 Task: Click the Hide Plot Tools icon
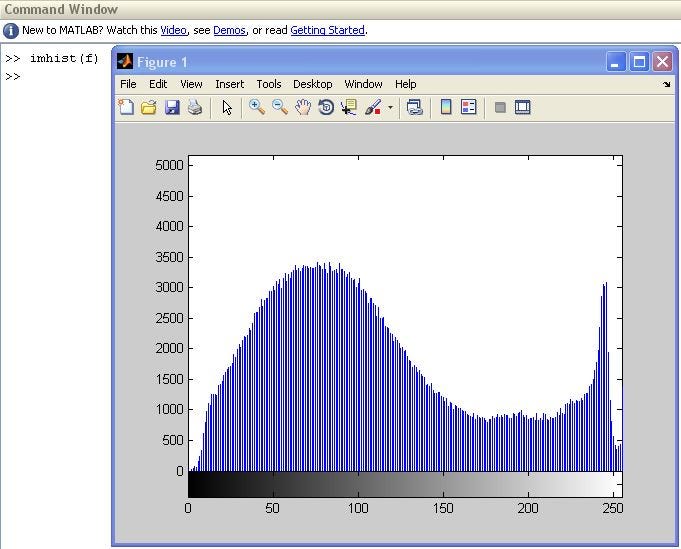click(x=500, y=107)
